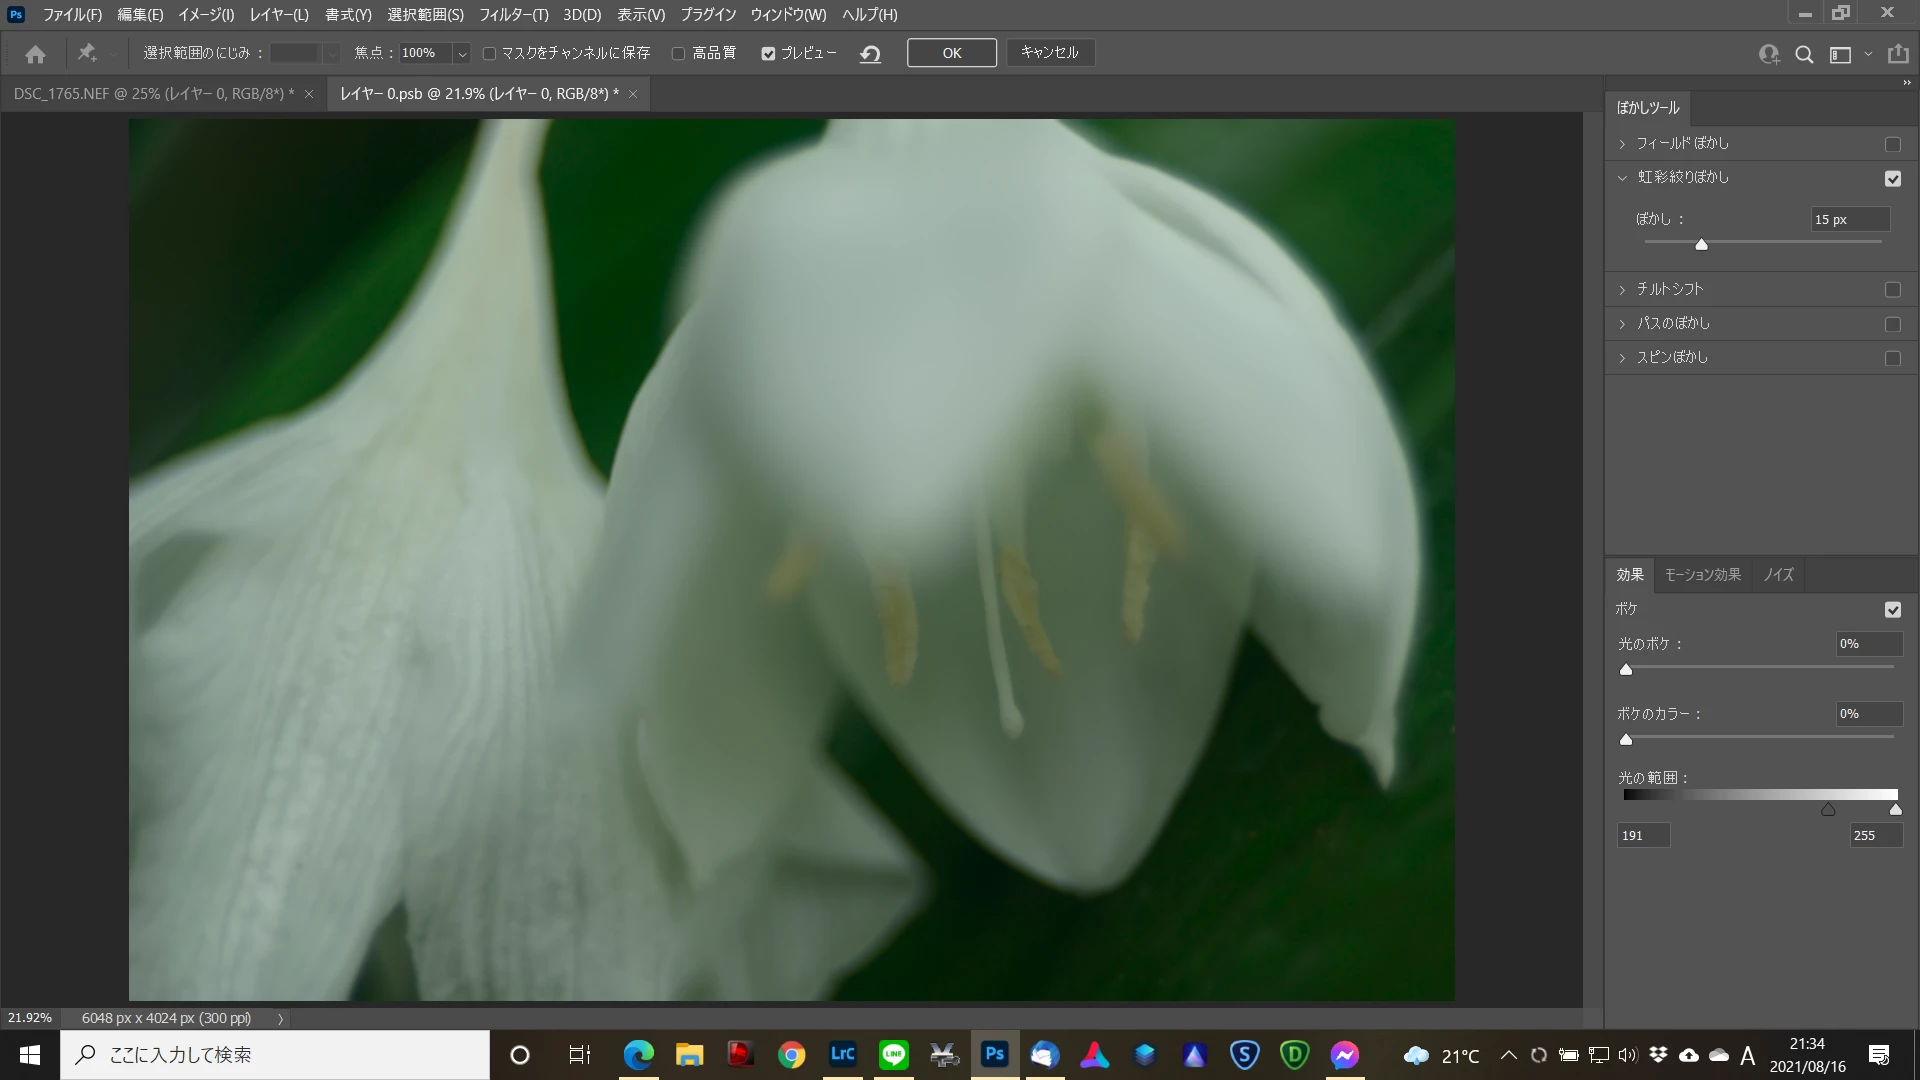This screenshot has height=1080, width=1920.
Task: Click the OK button
Action: tap(951, 53)
